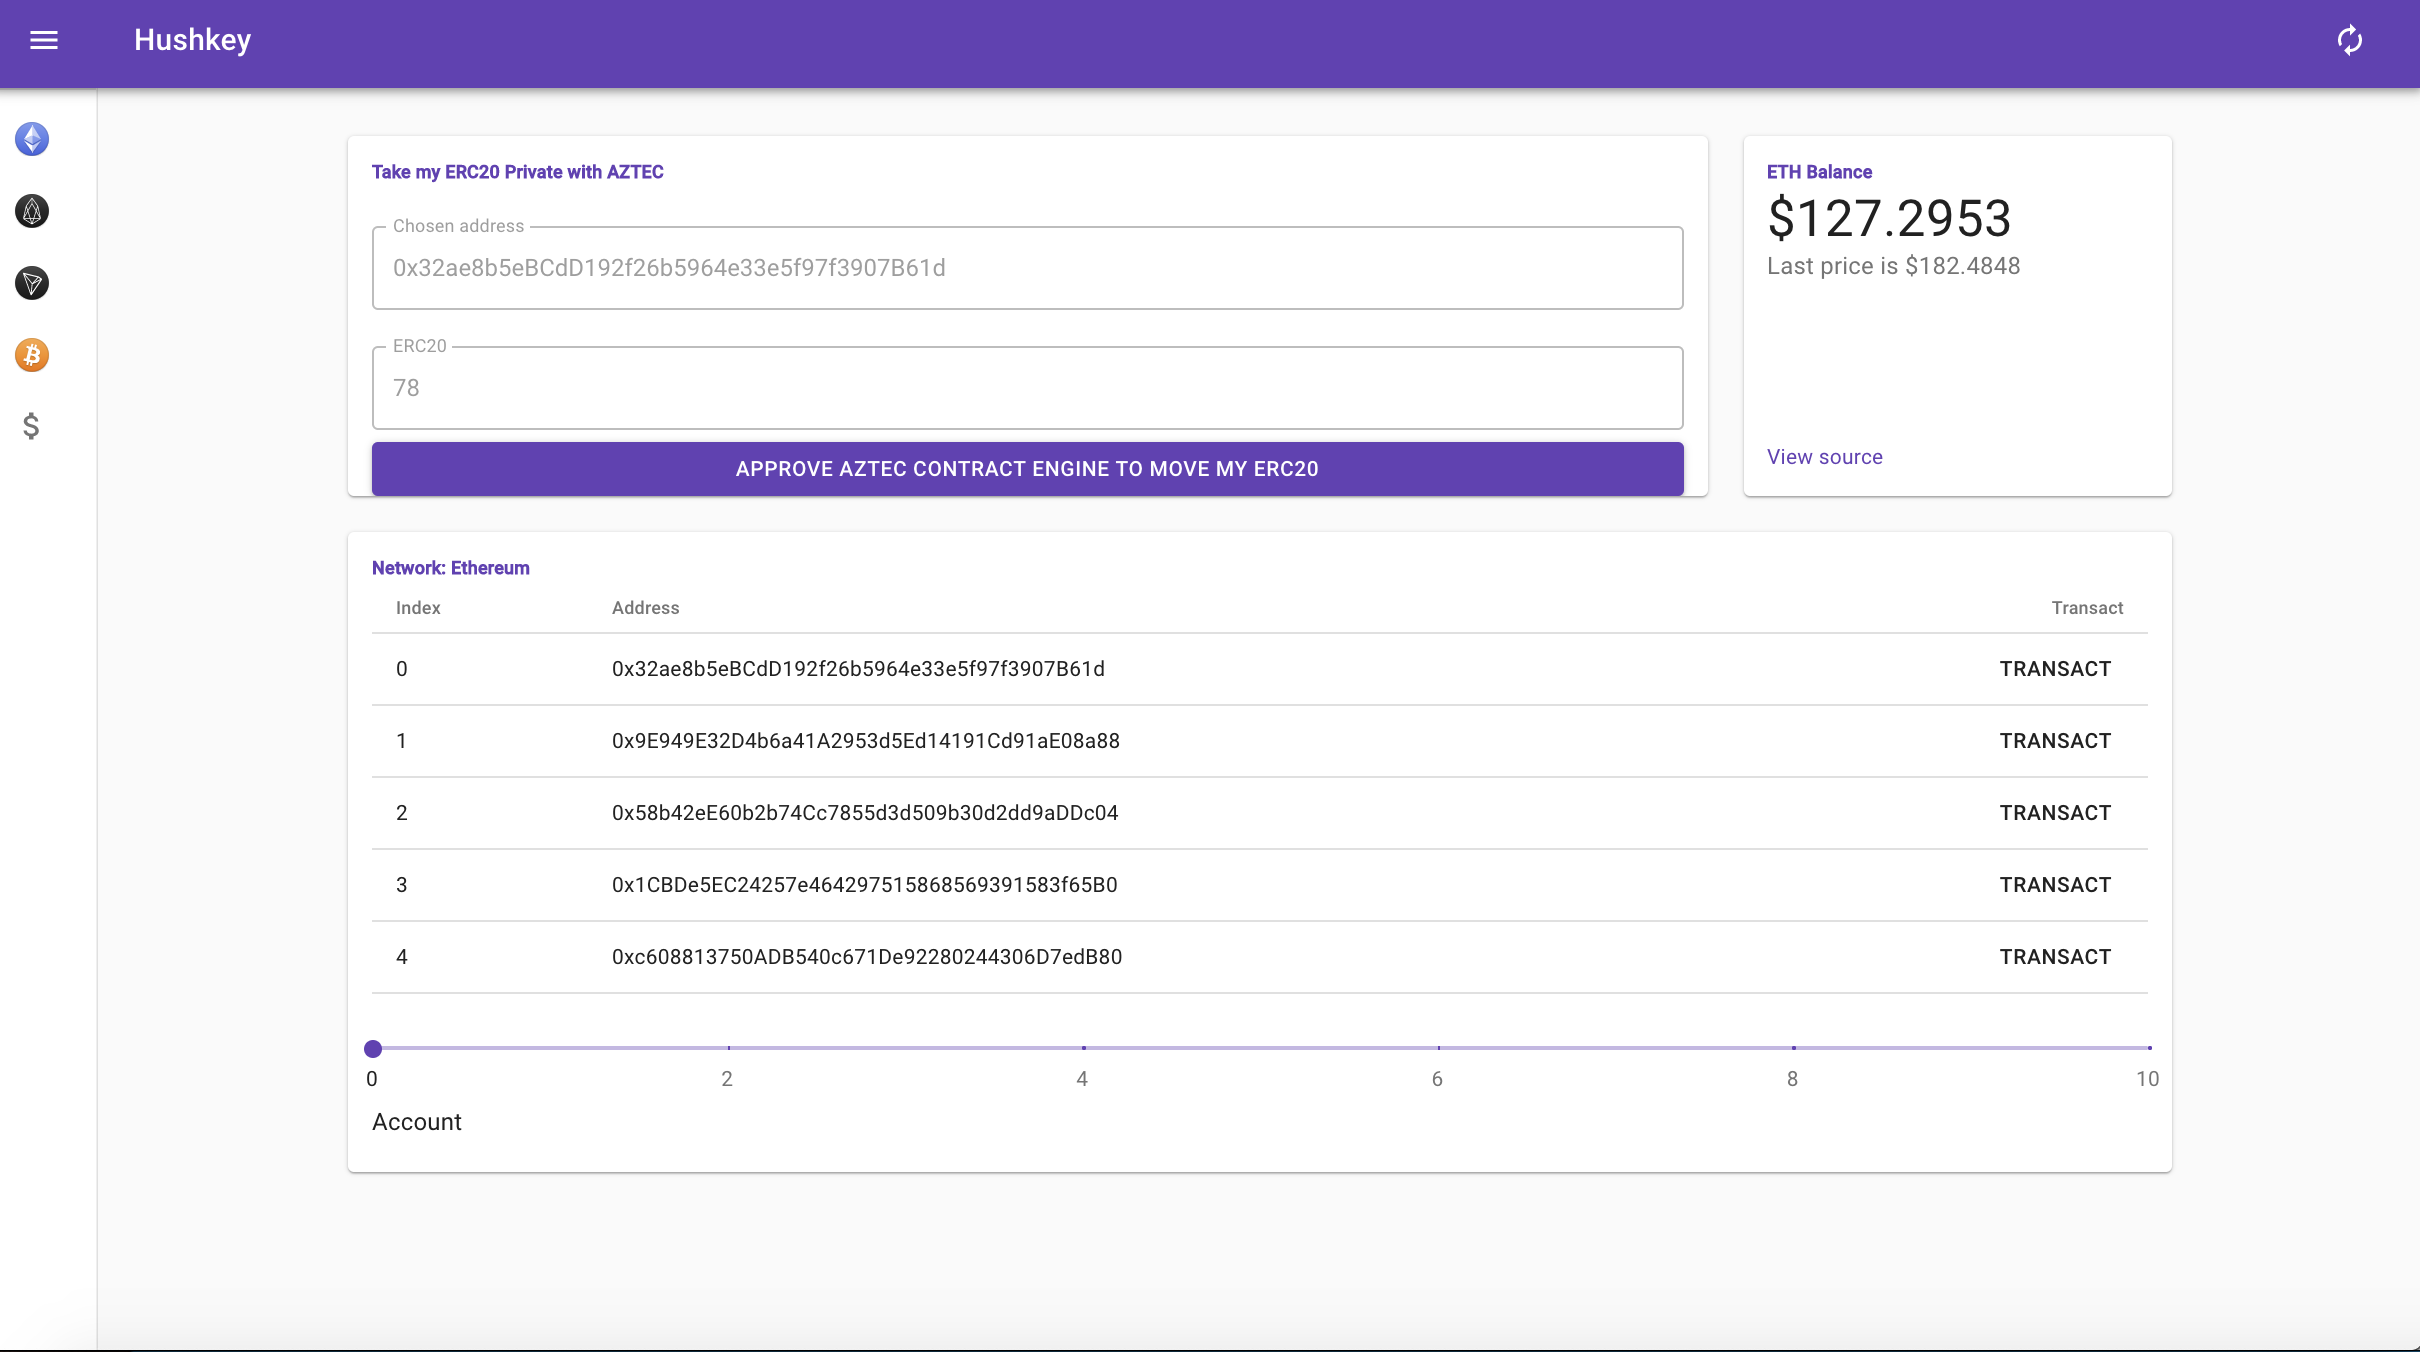
Task: Click Transact for address index 3
Action: 2055,885
